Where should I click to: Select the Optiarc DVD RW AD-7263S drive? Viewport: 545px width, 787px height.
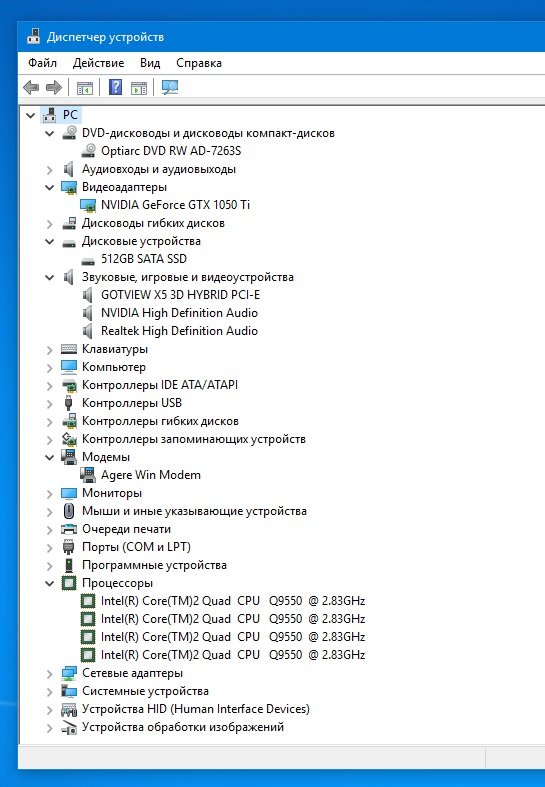point(171,151)
